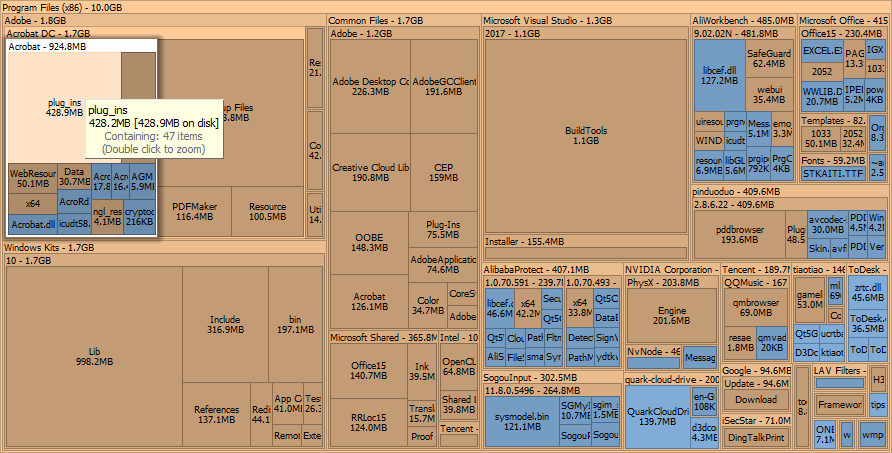892x453 pixels.
Task: Click the Office15 140.7MB block in Microsoft Shared
Action: 368,370
